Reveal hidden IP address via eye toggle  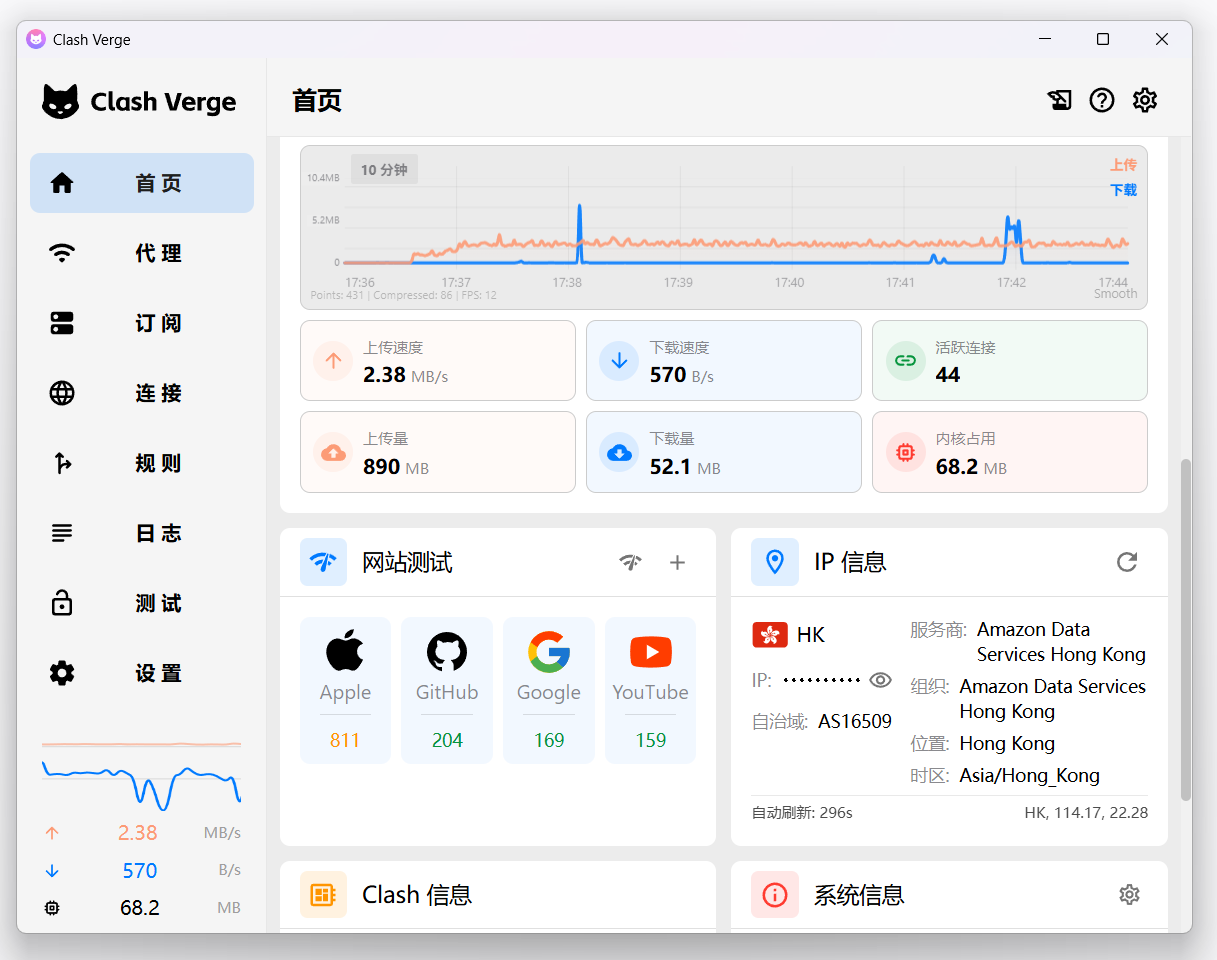(x=880, y=679)
